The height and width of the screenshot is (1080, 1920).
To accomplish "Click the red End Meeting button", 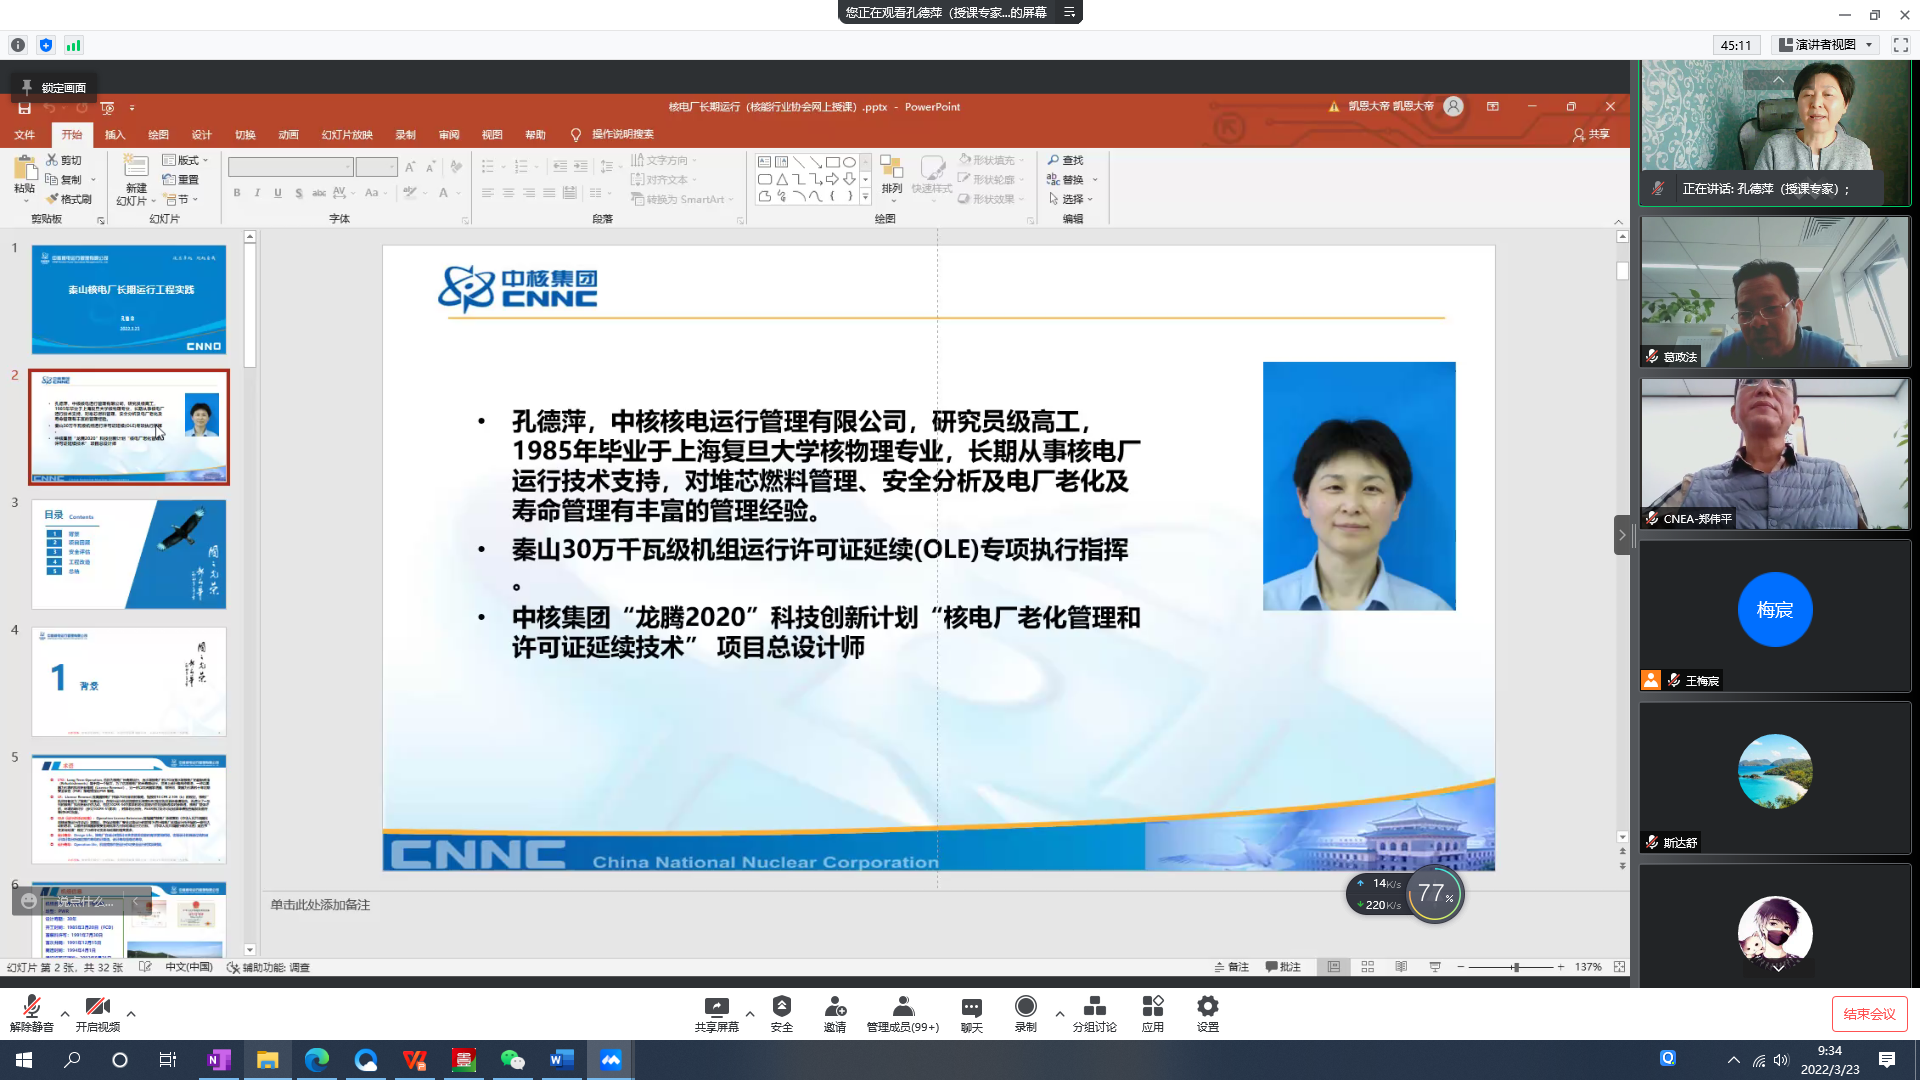I will click(1869, 1014).
